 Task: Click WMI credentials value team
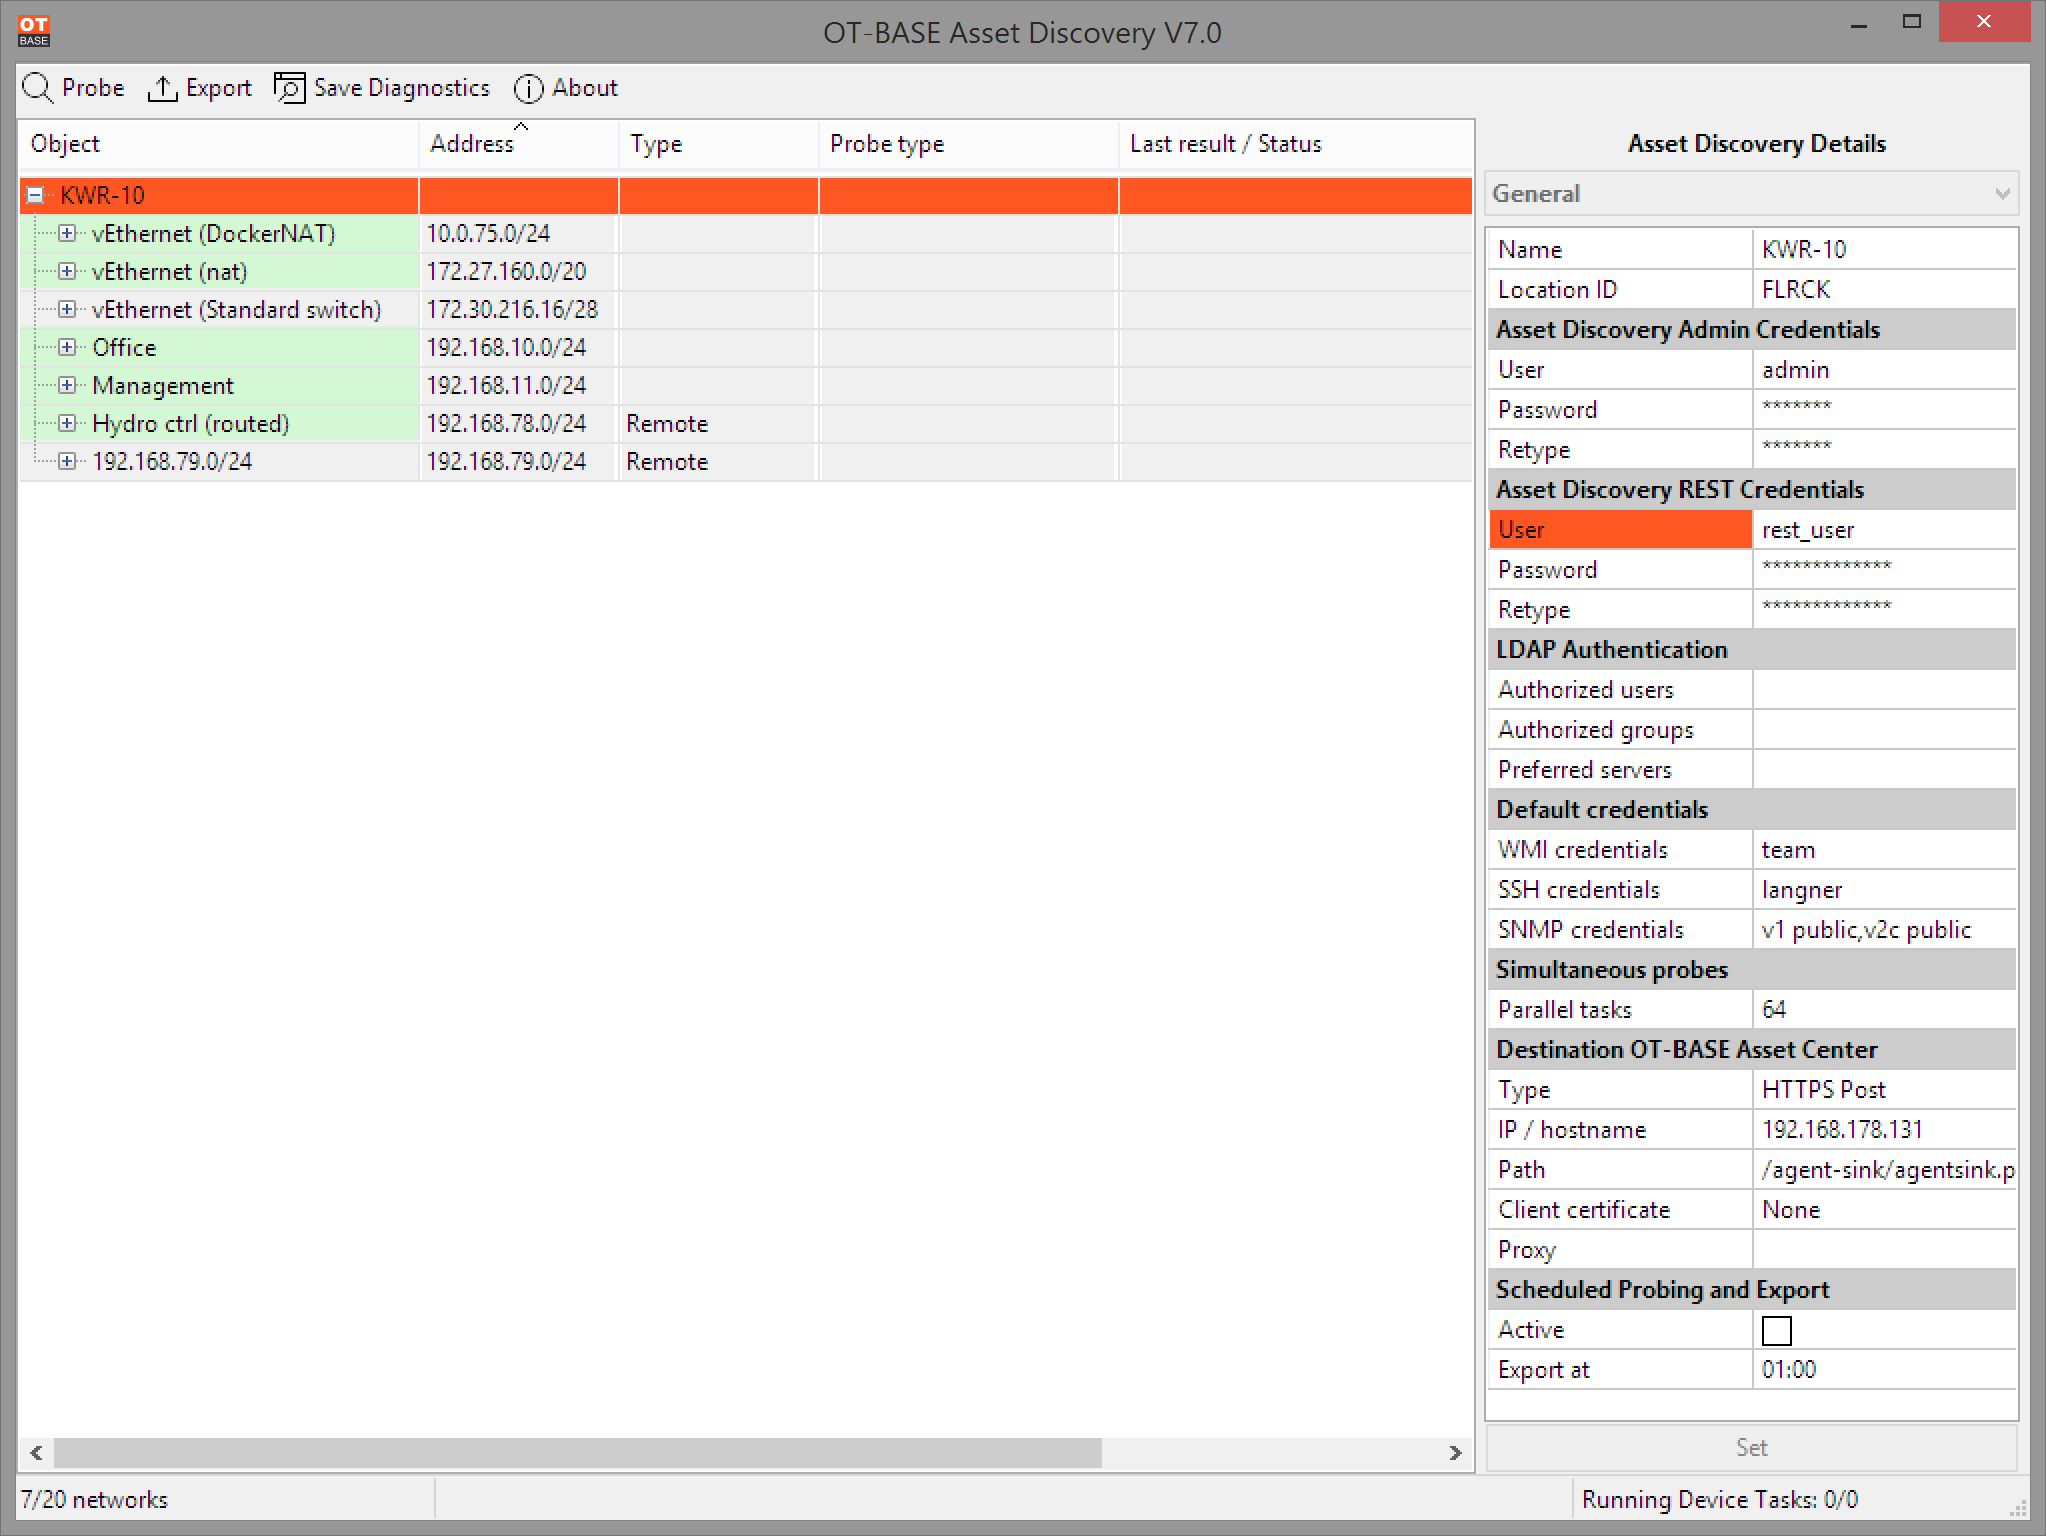click(1884, 849)
